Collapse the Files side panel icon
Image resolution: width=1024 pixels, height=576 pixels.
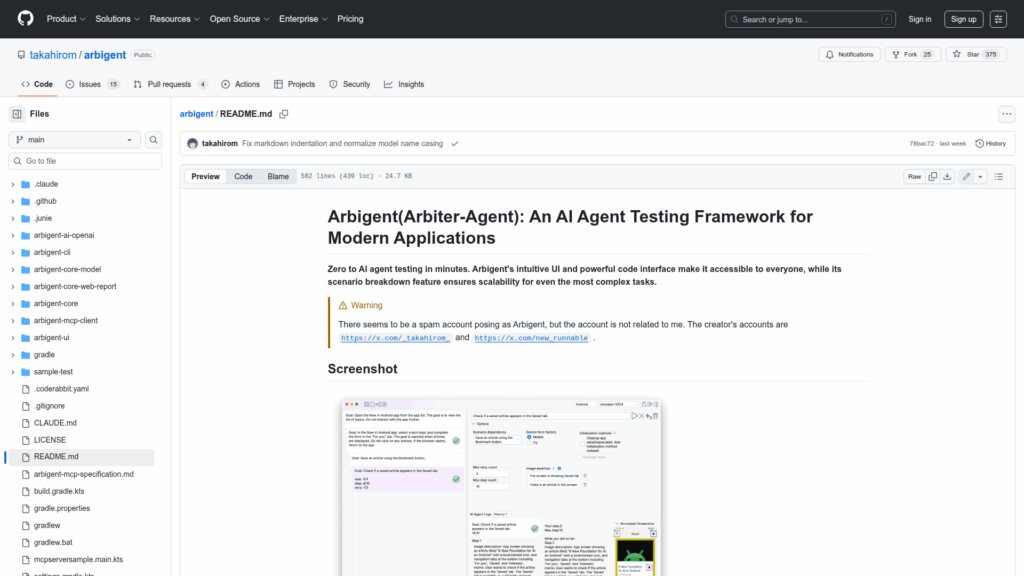(17, 114)
